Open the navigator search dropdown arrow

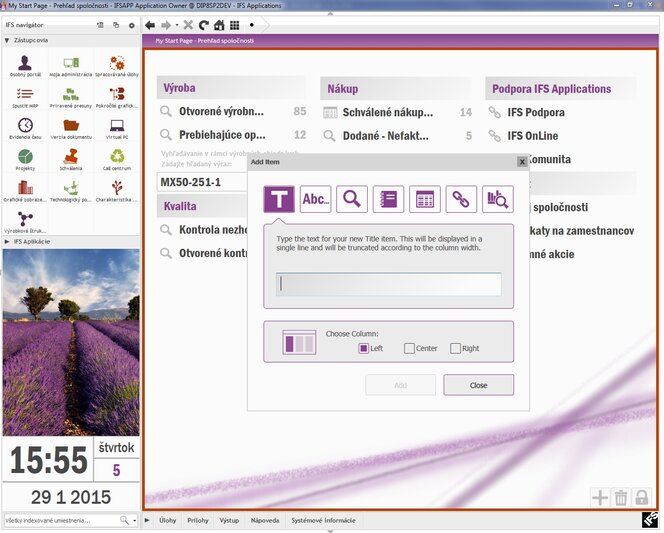coord(135,520)
